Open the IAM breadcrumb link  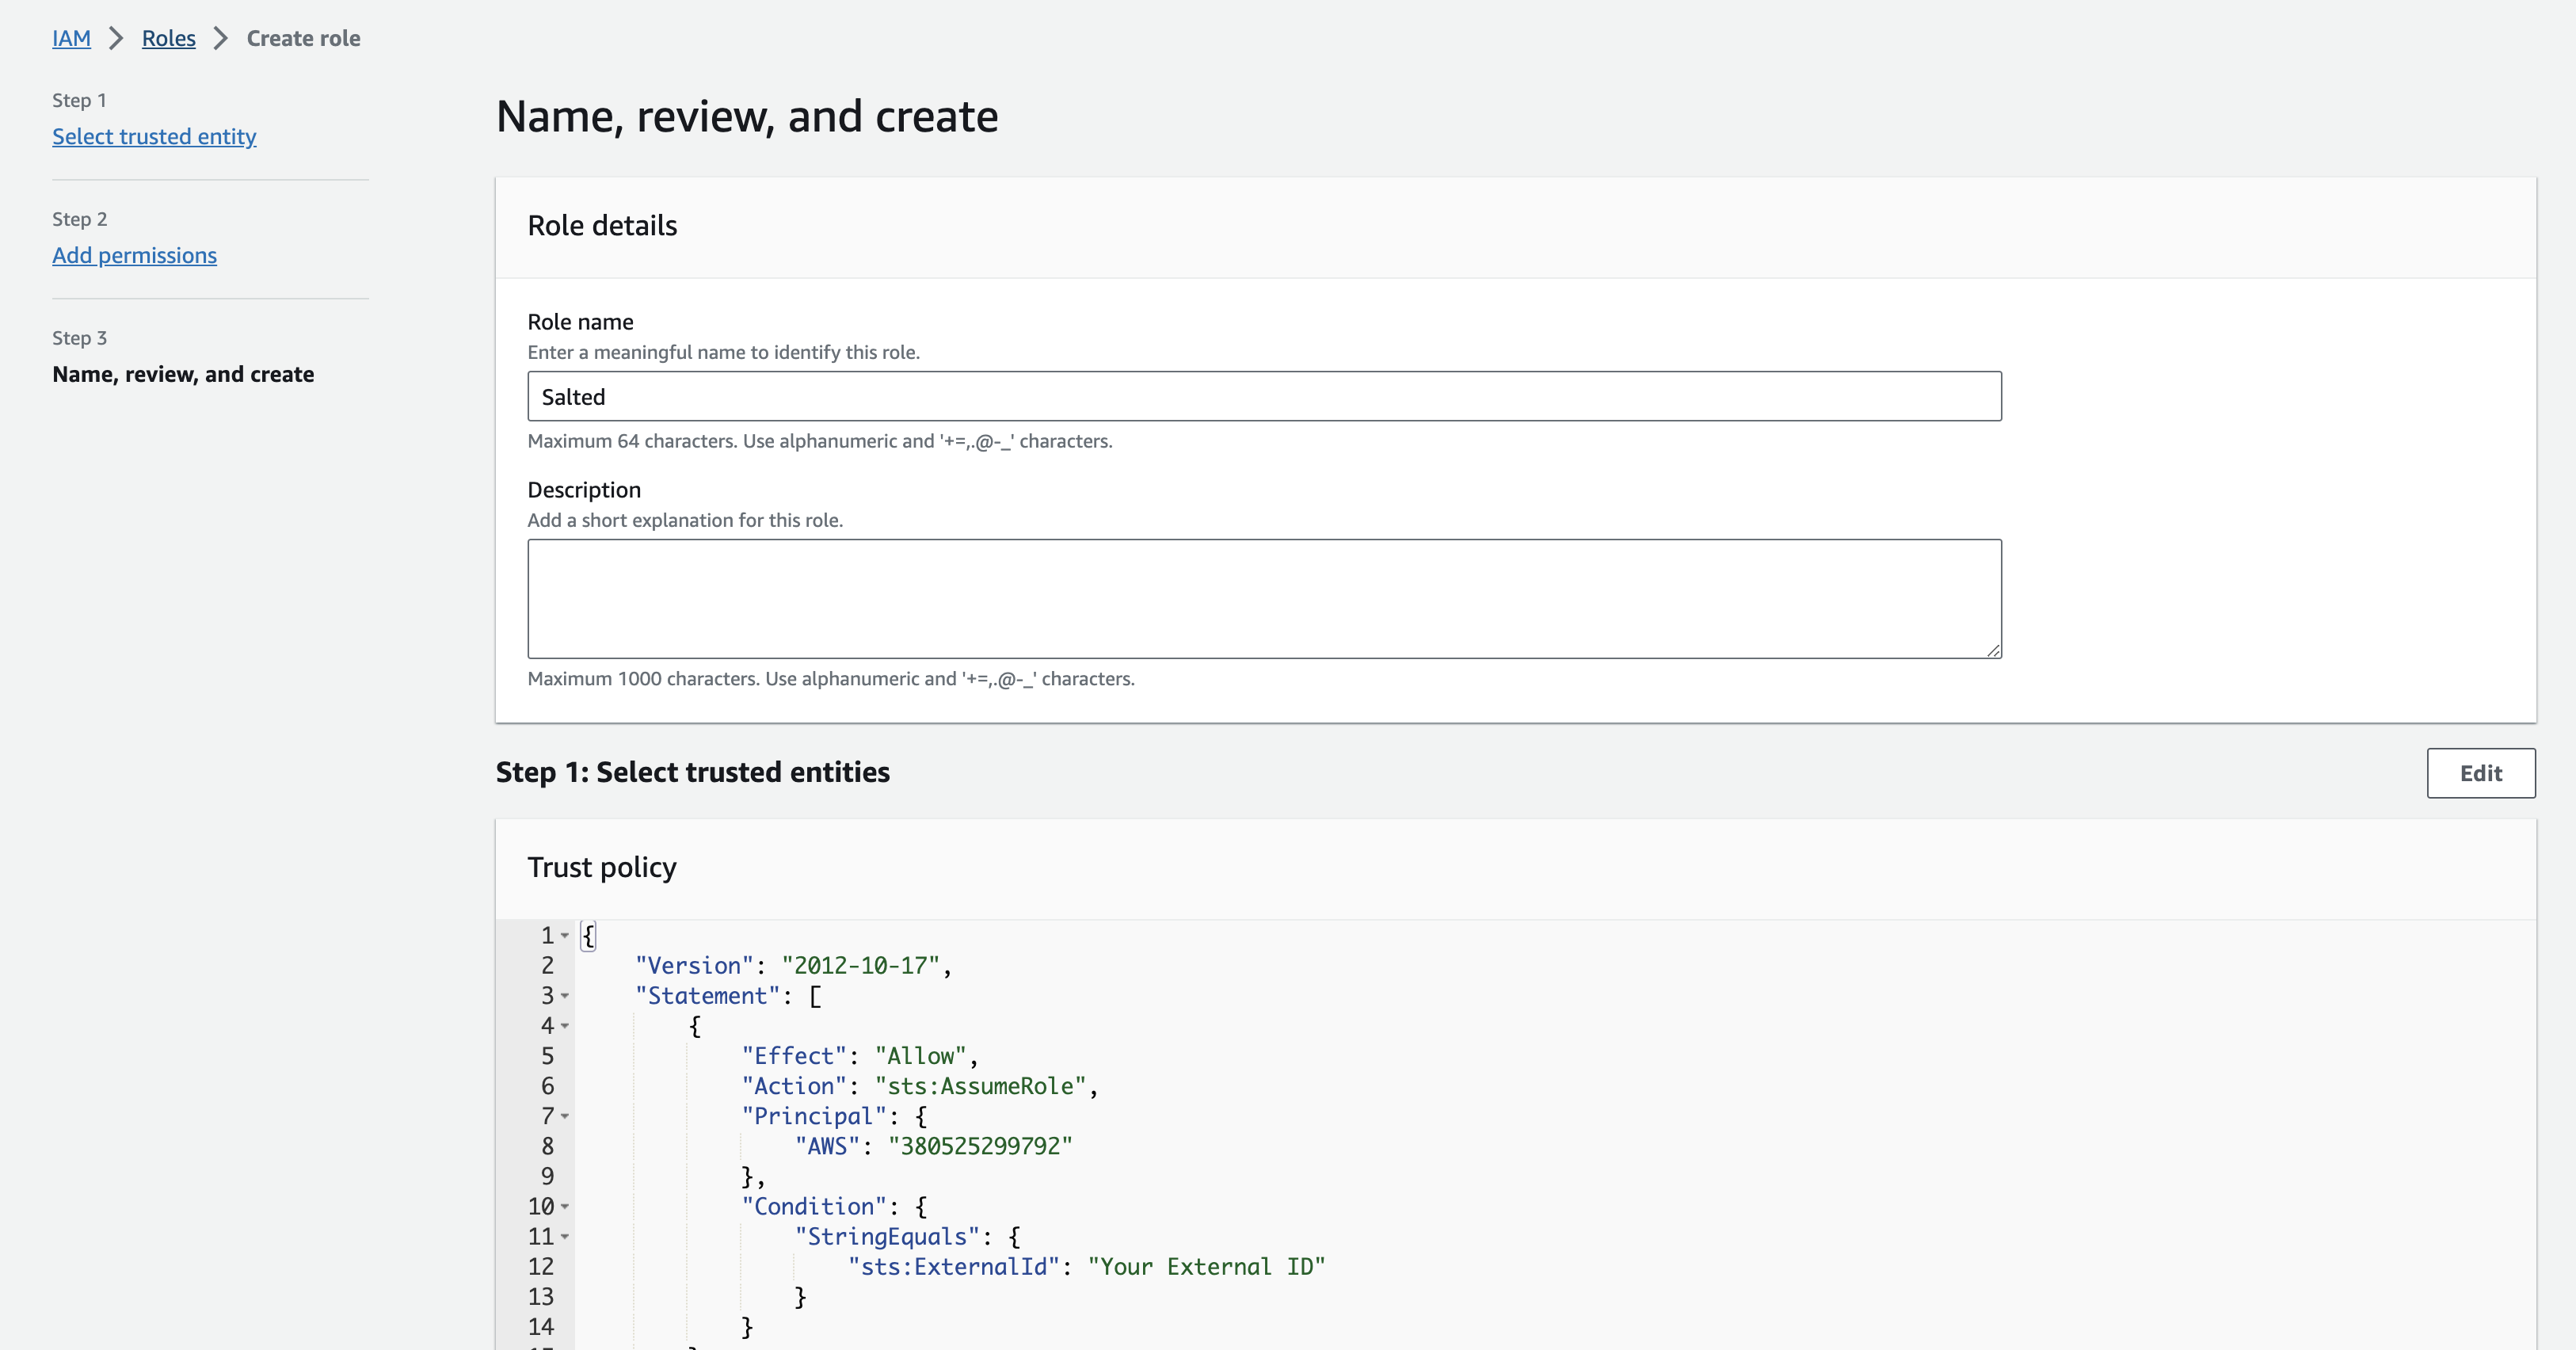click(71, 38)
